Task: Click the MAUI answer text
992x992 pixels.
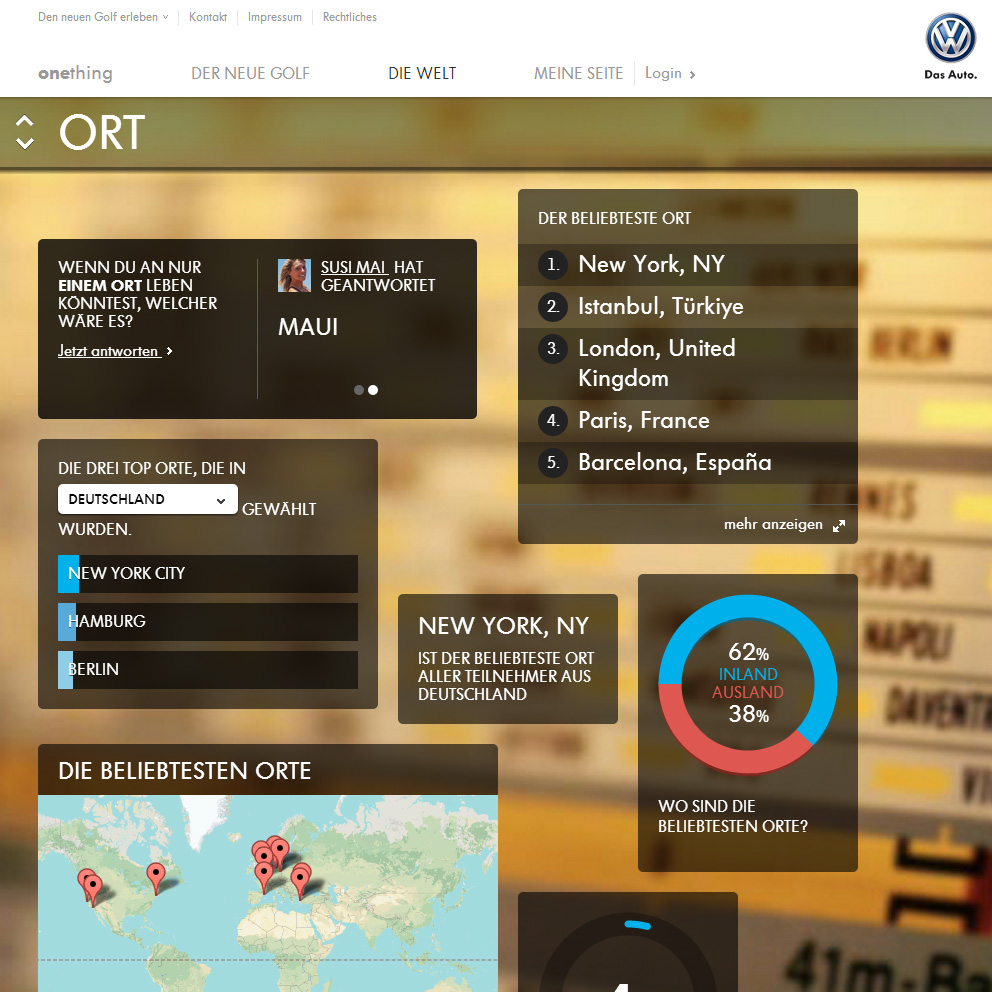Action: (308, 327)
